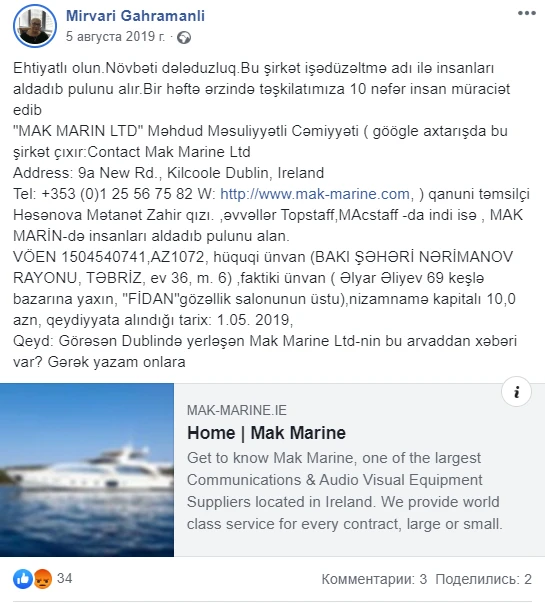Open Mirvari Gahramanli's profile picture
The image size is (545, 603).
[x=35, y=26]
